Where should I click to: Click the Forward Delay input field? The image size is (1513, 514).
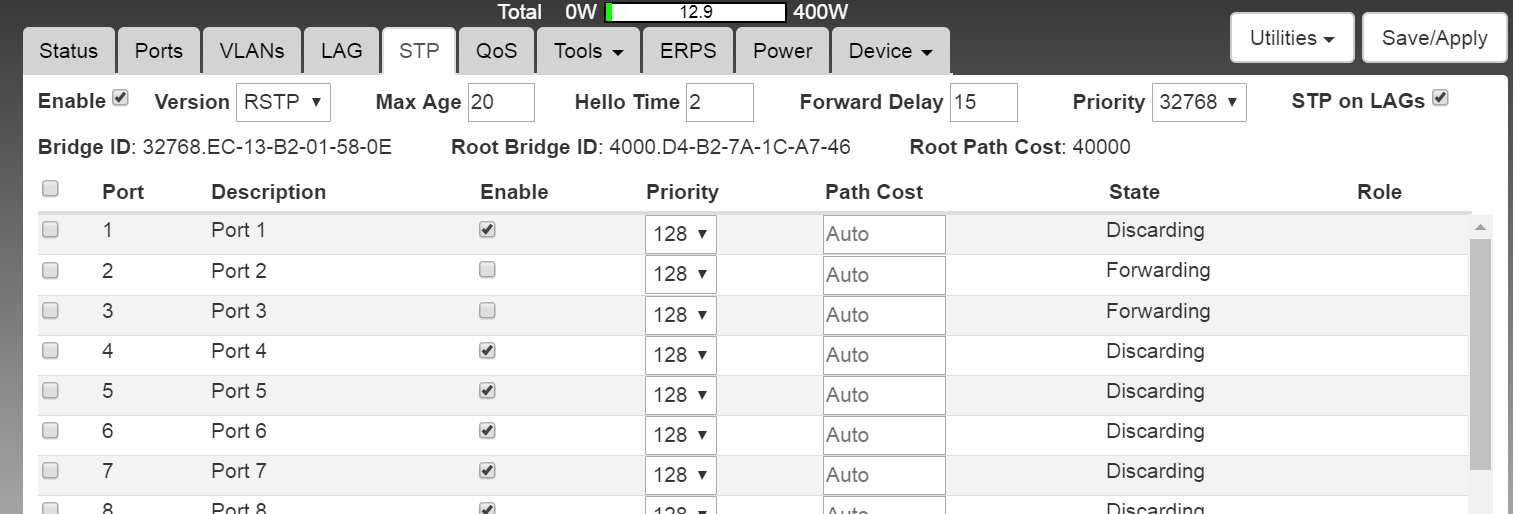(983, 102)
